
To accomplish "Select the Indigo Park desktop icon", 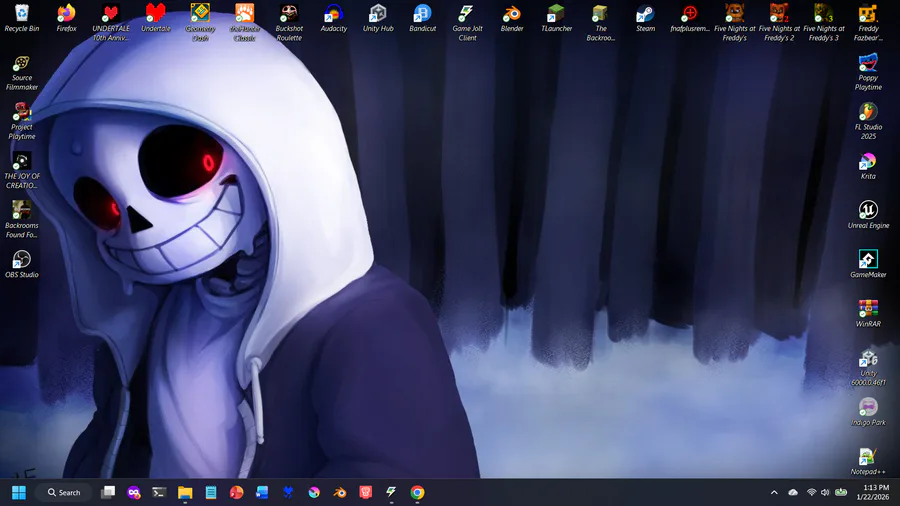I will click(868, 412).
